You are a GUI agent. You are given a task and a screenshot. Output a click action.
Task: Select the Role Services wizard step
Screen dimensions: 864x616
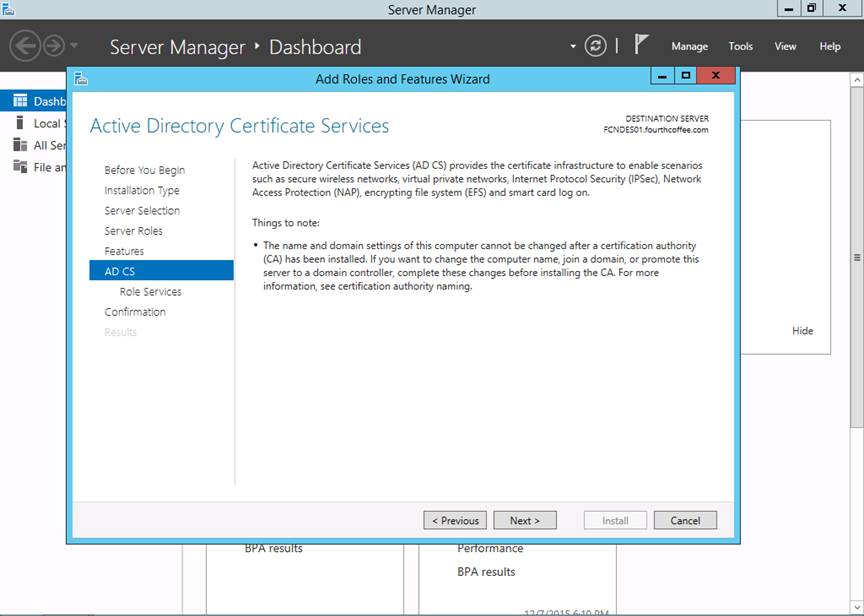tap(150, 292)
